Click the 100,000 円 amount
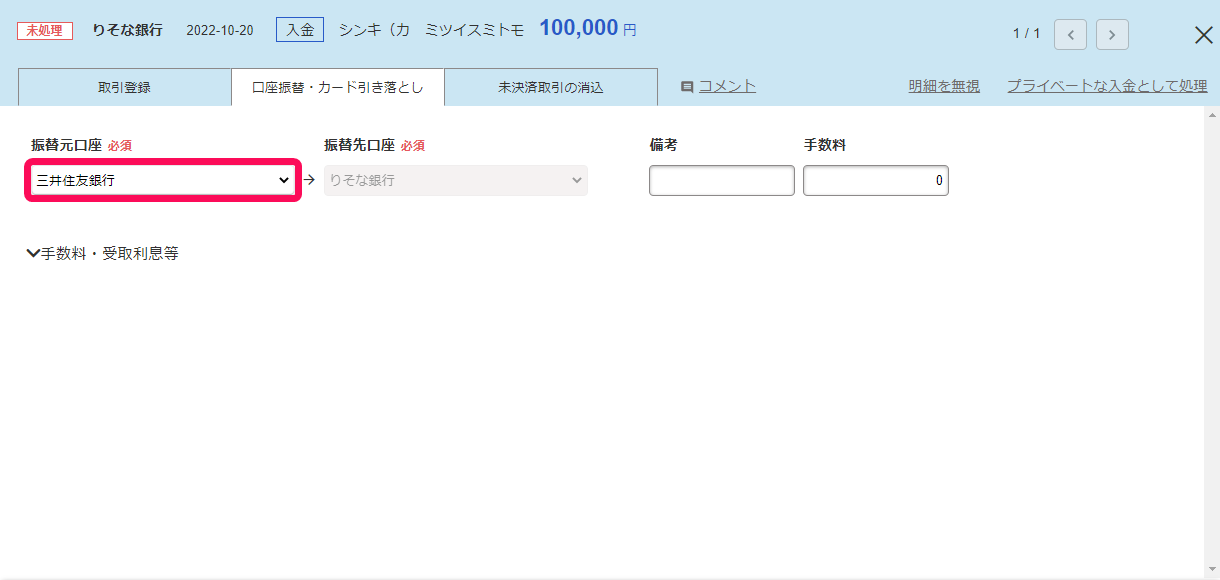The height and width of the screenshot is (580, 1220). pyautogui.click(x=588, y=28)
